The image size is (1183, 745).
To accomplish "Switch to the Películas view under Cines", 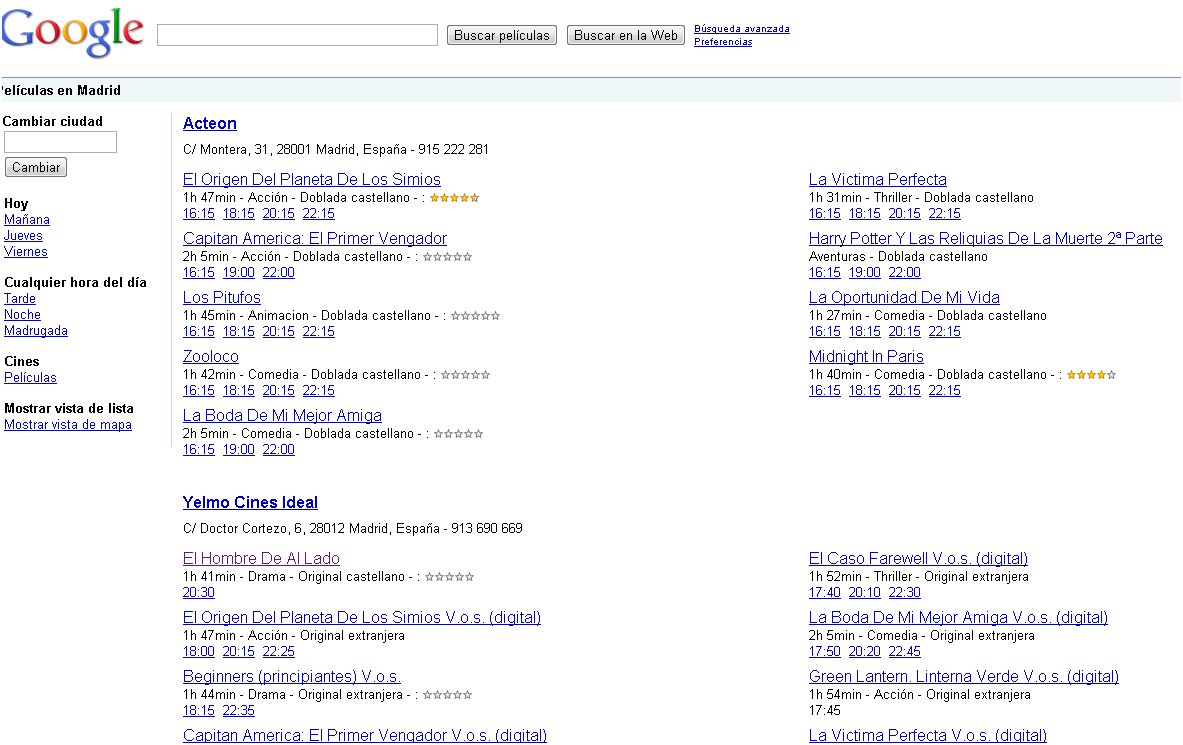I will (x=30, y=378).
